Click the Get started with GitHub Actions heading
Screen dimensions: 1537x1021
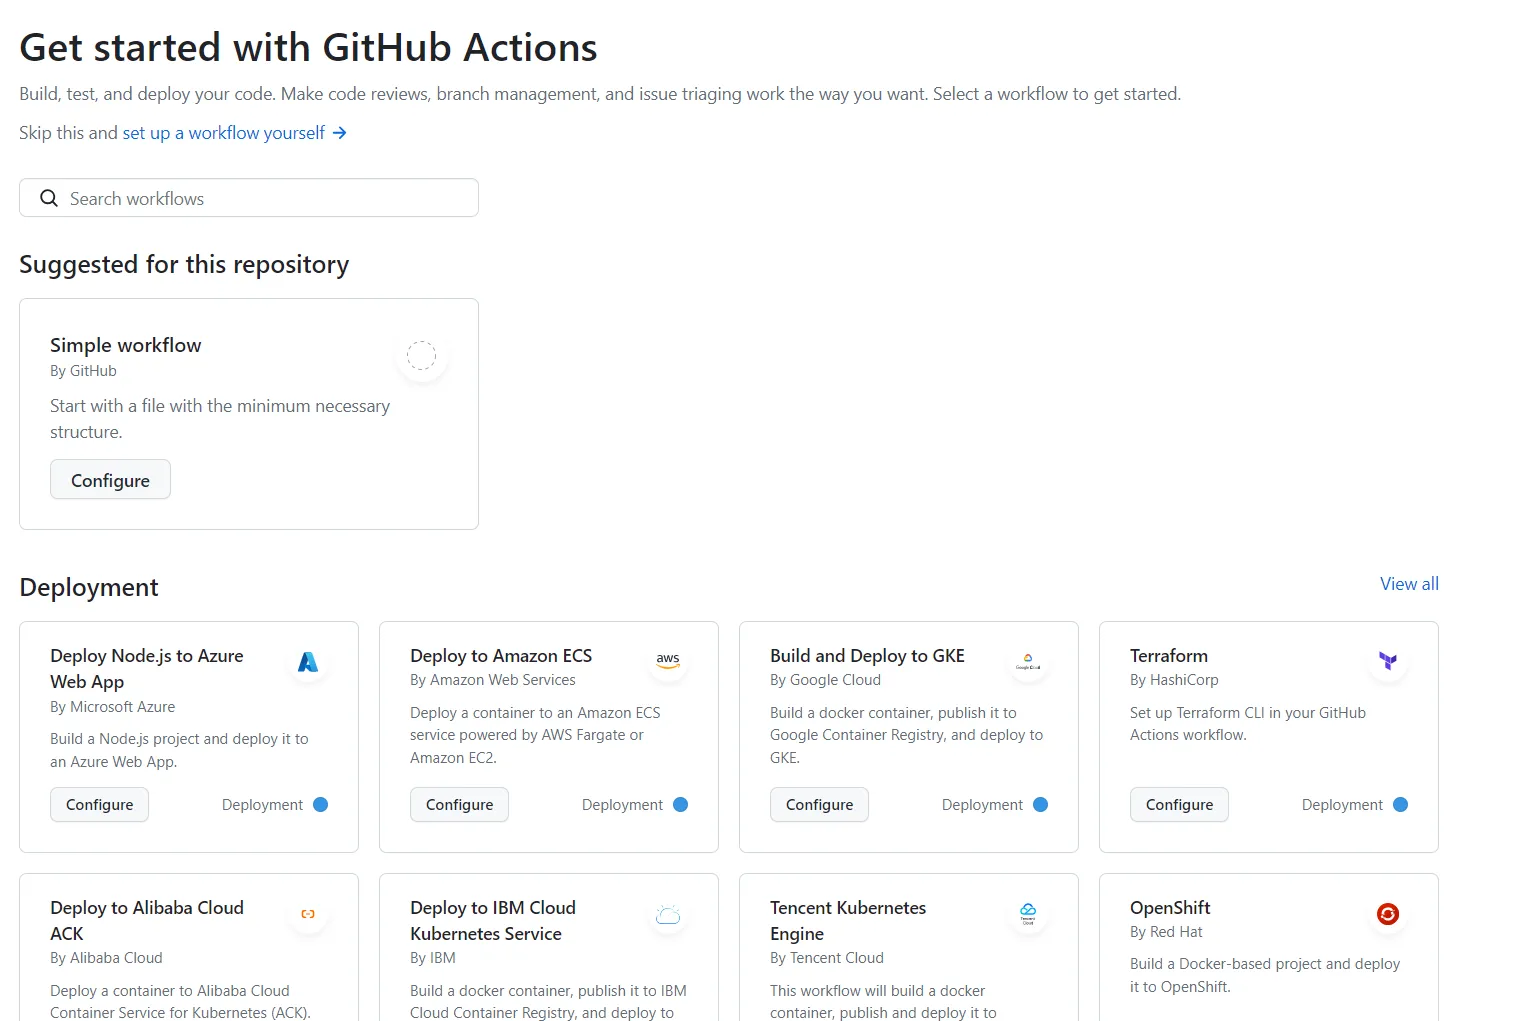[308, 48]
